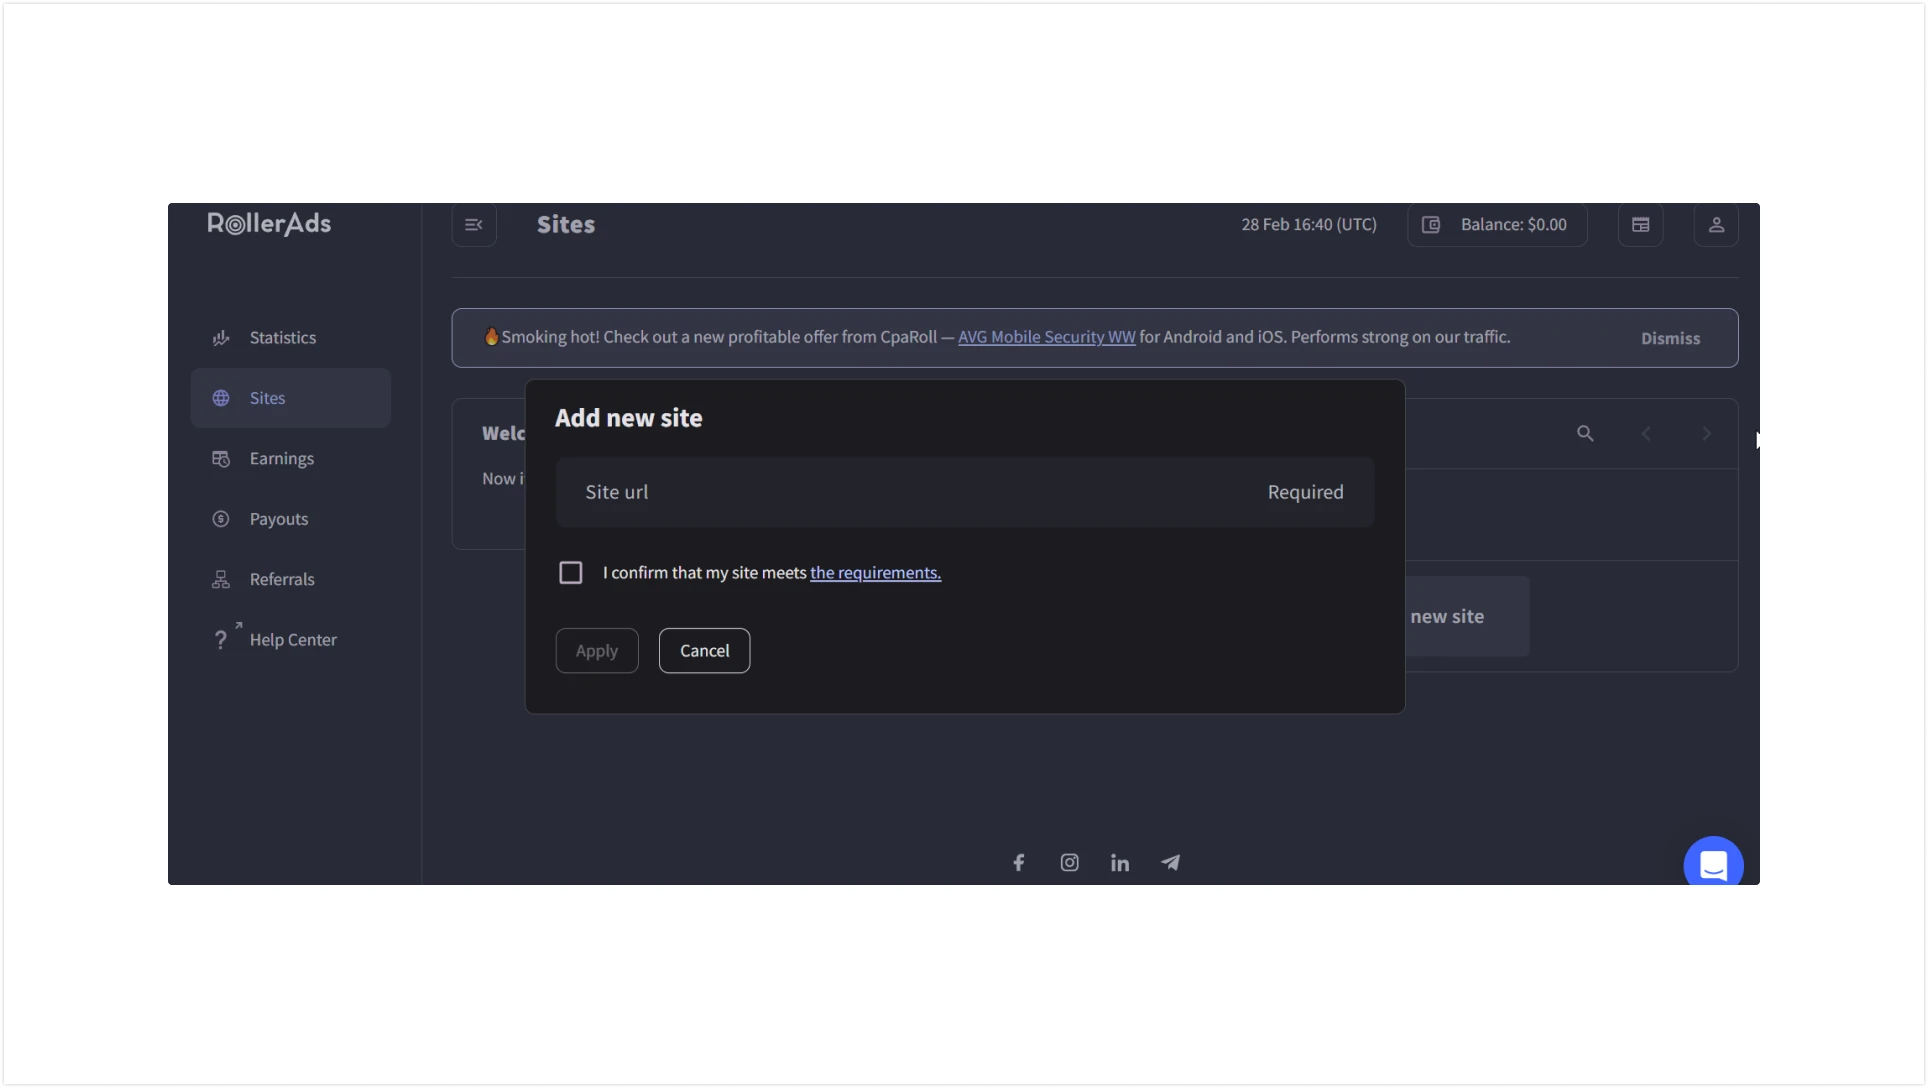Go to previous page chevron

tap(1646, 433)
